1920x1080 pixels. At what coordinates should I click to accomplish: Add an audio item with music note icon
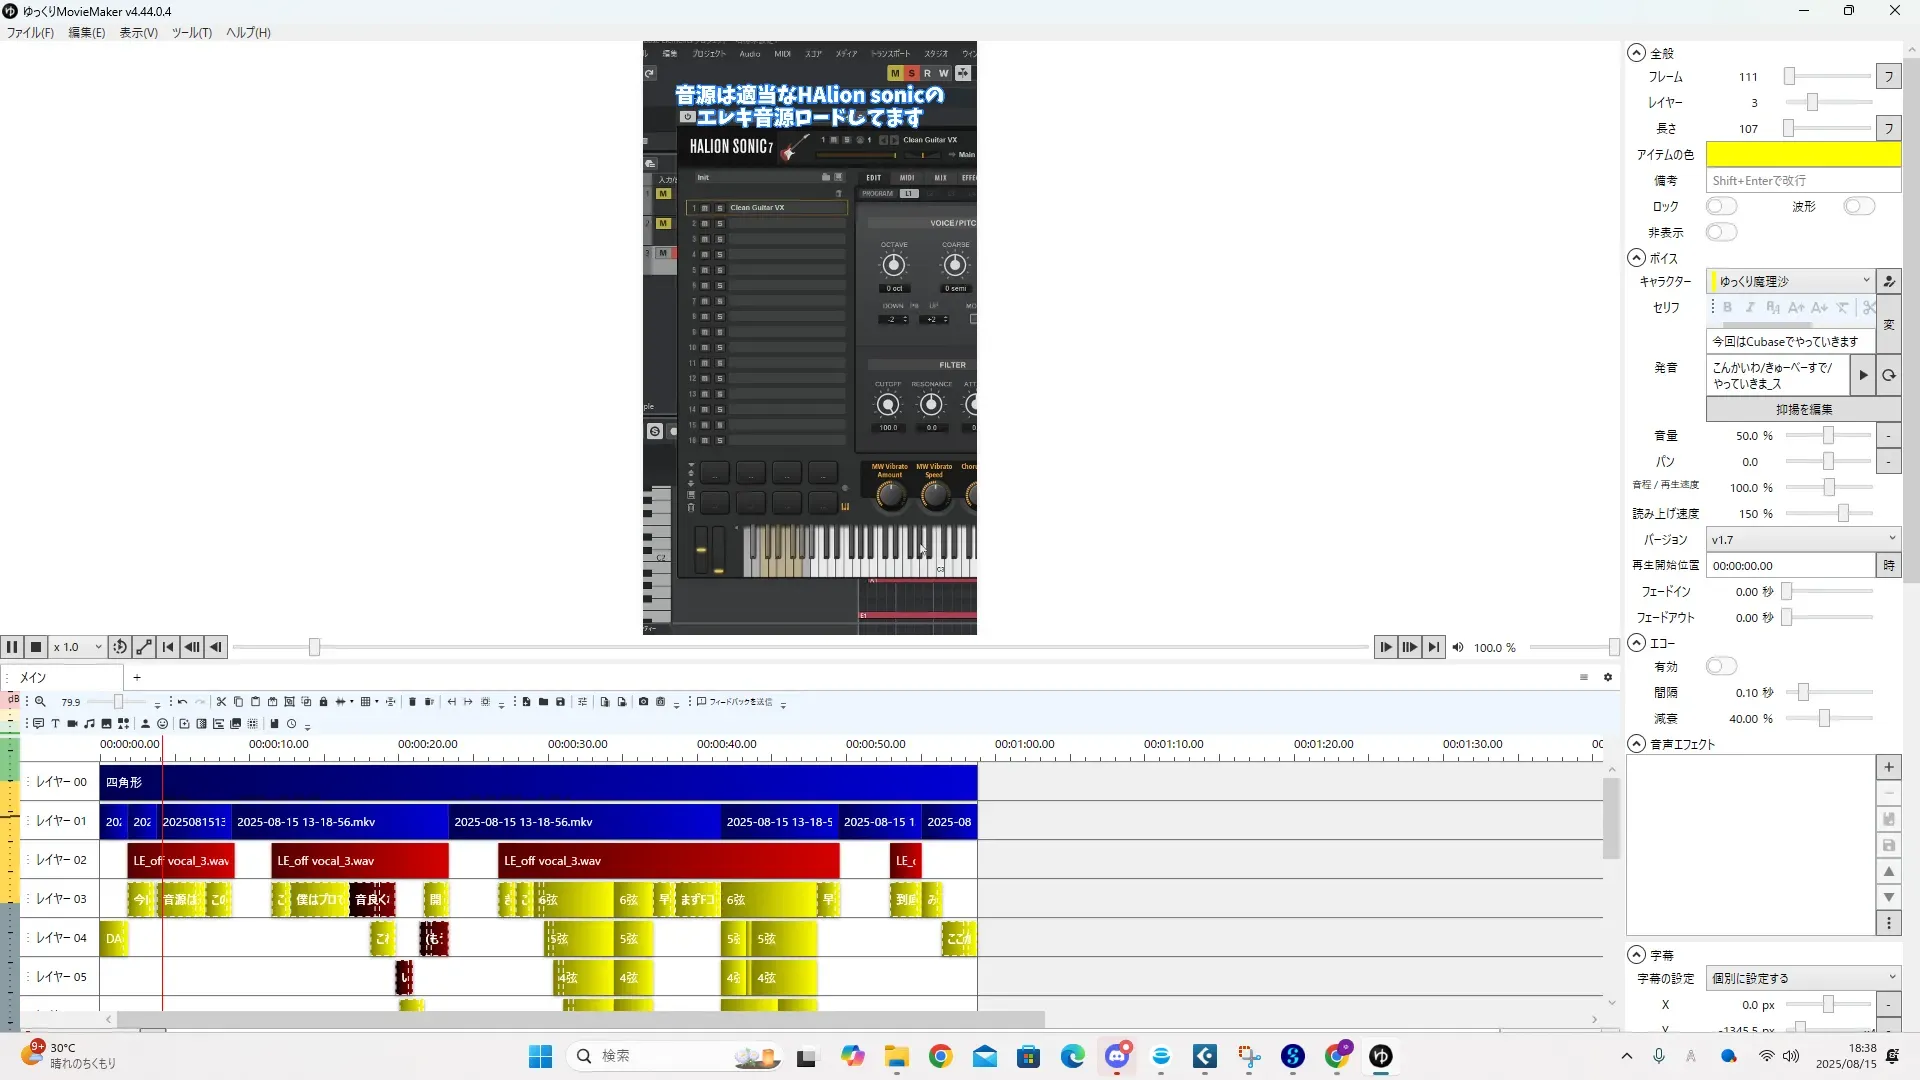coord(89,723)
